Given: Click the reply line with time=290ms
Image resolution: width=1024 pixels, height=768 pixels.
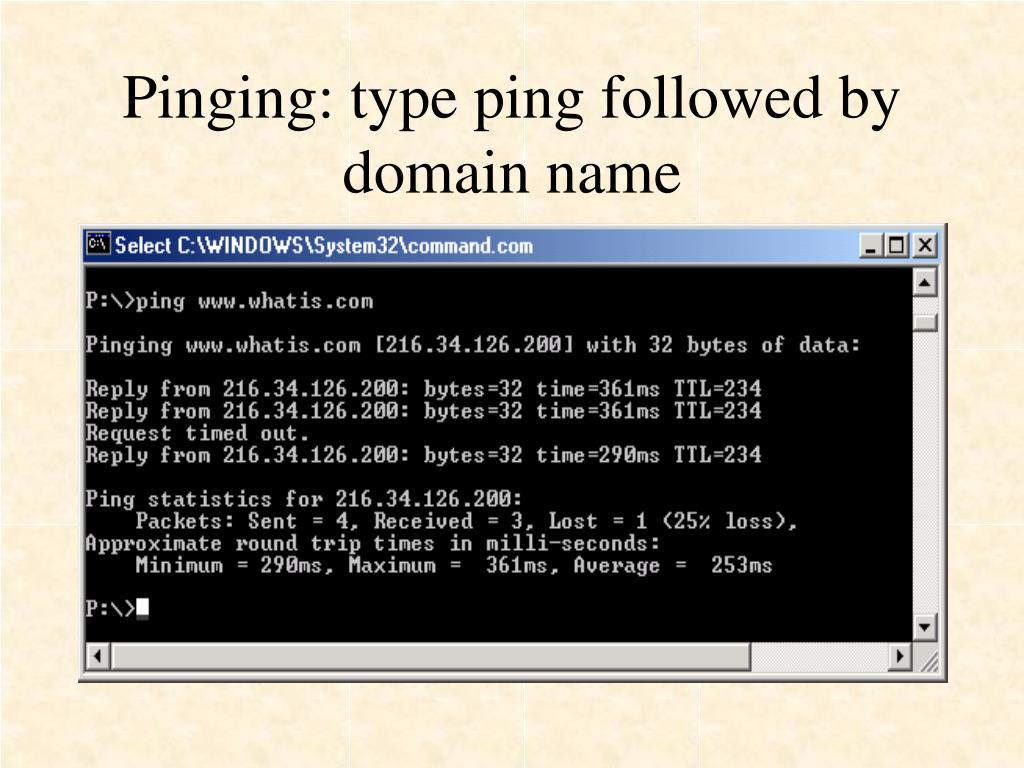Looking at the screenshot, I should 423,455.
